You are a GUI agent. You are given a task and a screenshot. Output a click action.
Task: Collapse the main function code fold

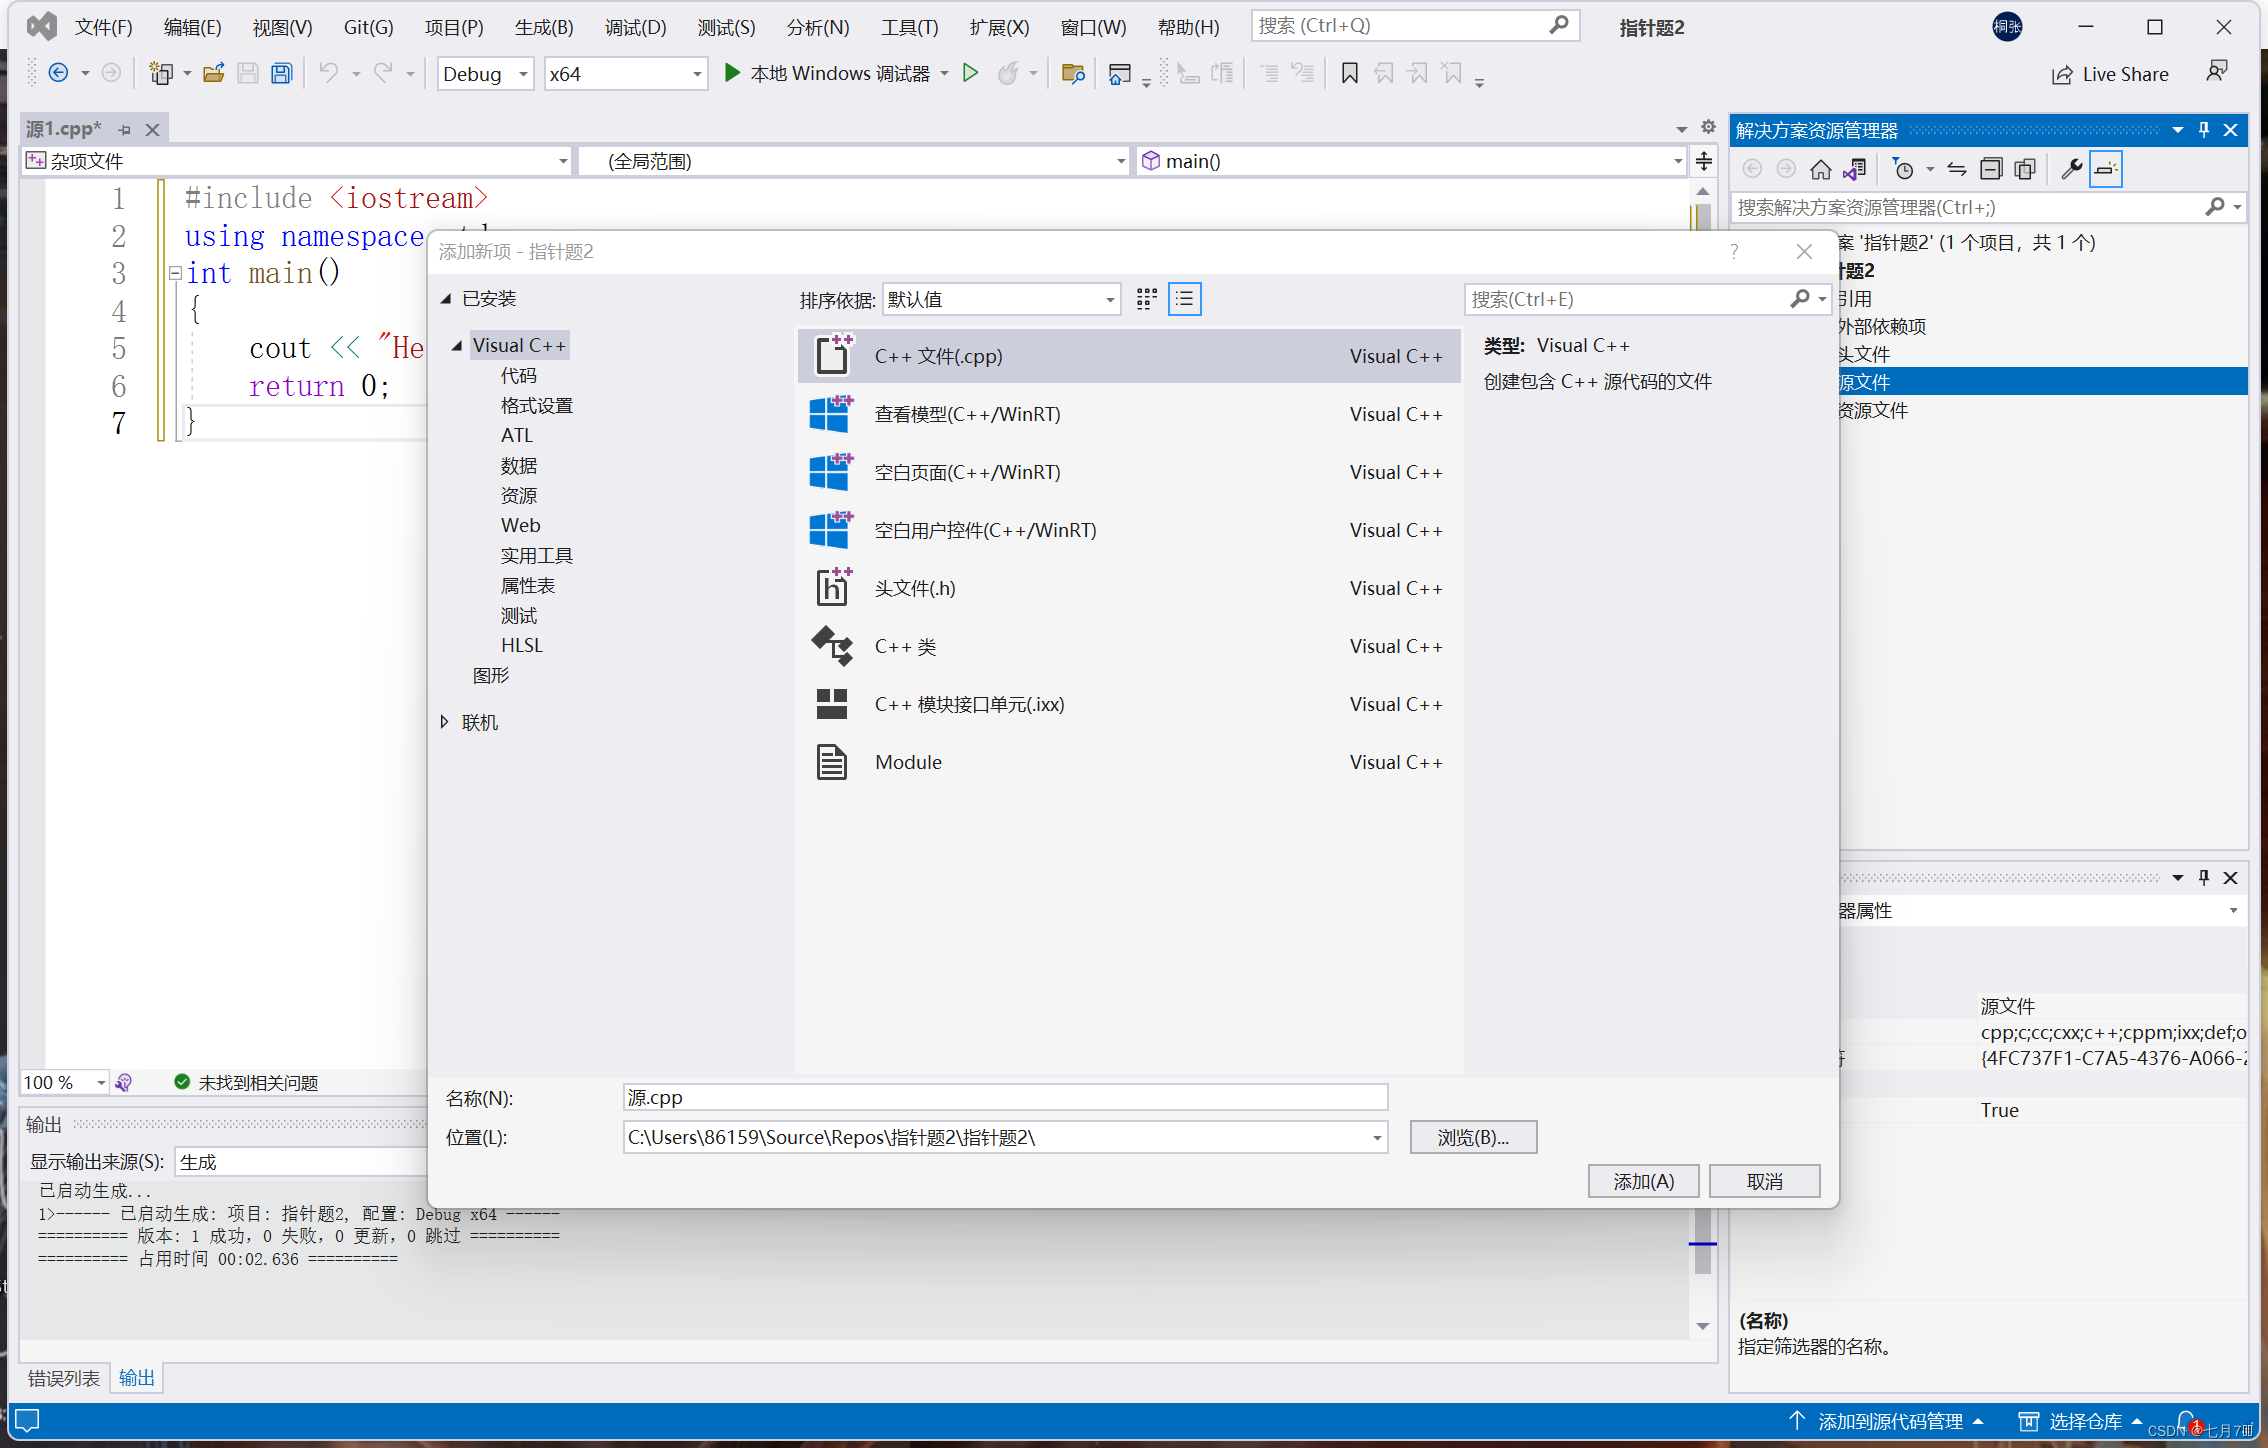click(x=175, y=273)
